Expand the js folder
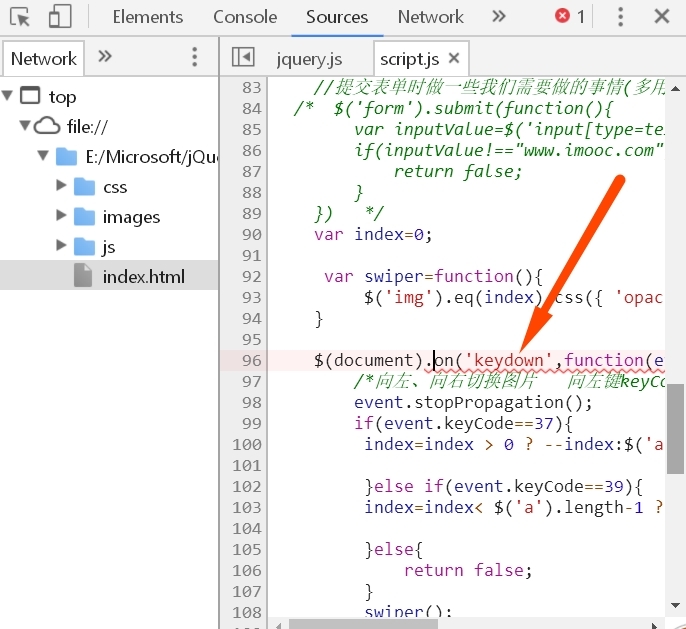This screenshot has height=629, width=686. tap(61, 245)
